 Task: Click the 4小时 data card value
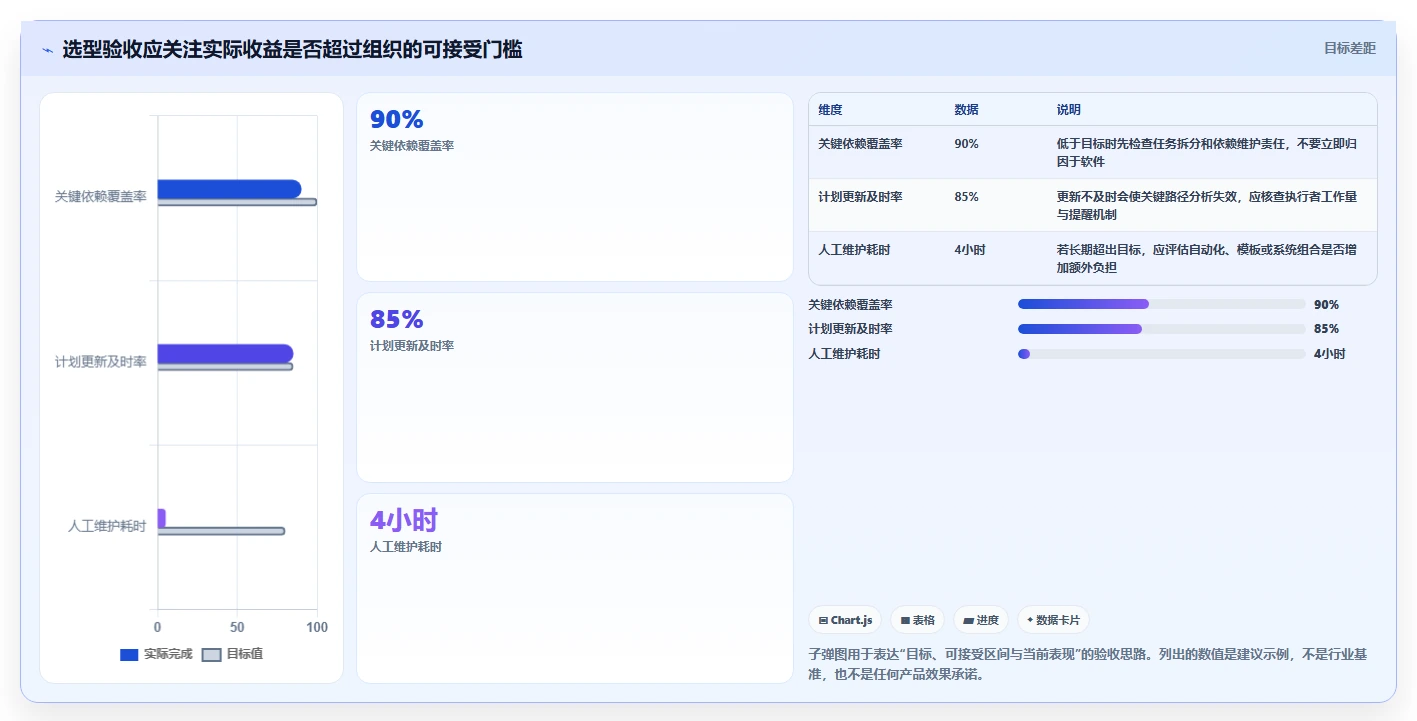pos(404,520)
